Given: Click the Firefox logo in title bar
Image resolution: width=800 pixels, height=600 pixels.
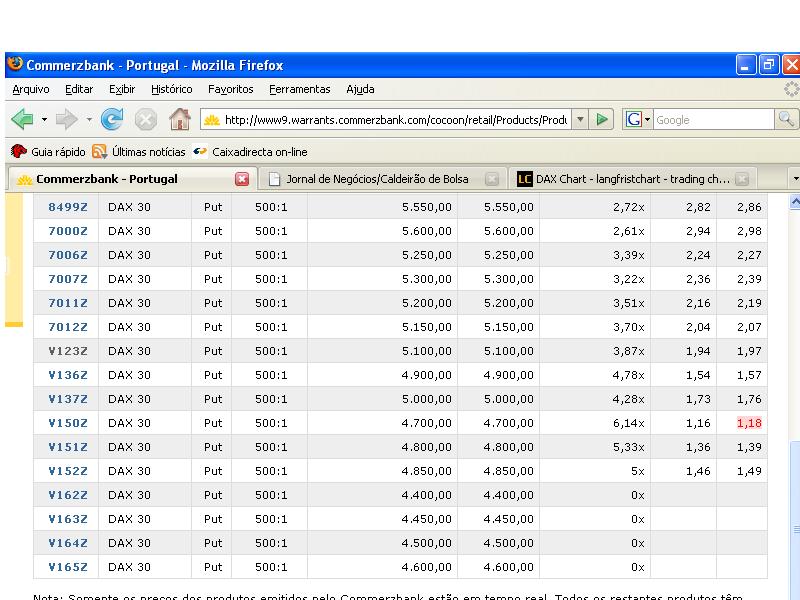Looking at the screenshot, I should (15, 64).
